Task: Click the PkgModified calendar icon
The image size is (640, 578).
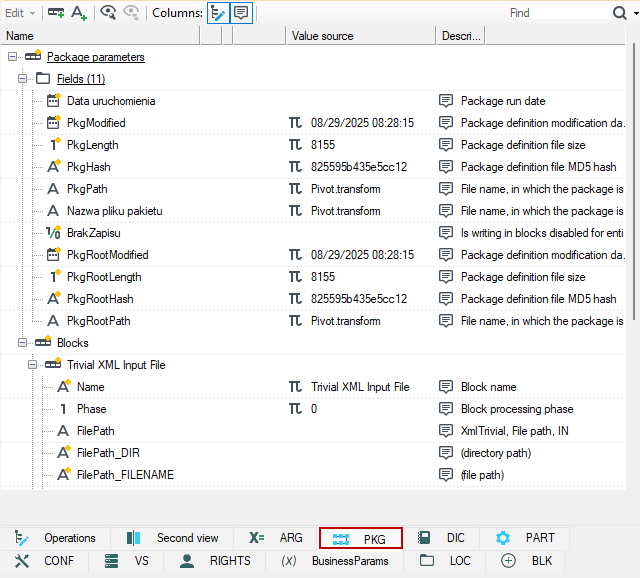Action: [x=53, y=122]
